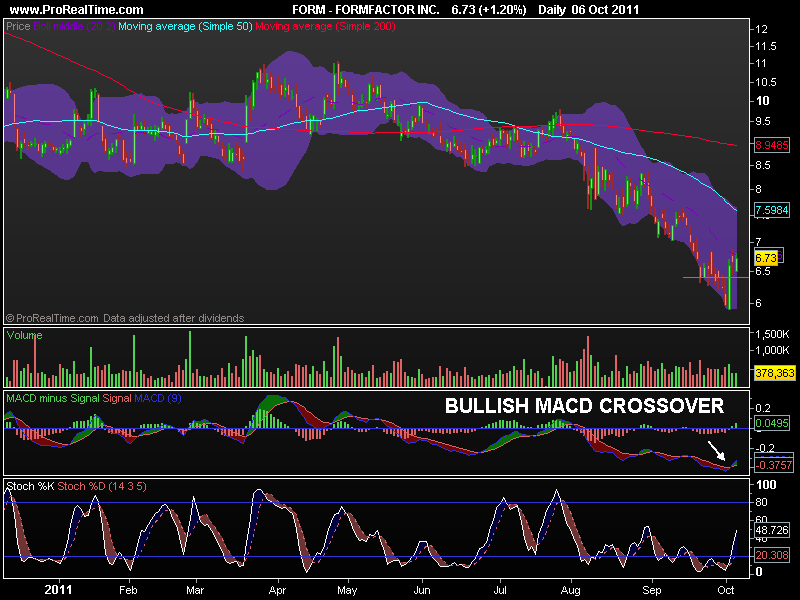
Task: Click the 1,500K volume axis label
Action: (772, 334)
